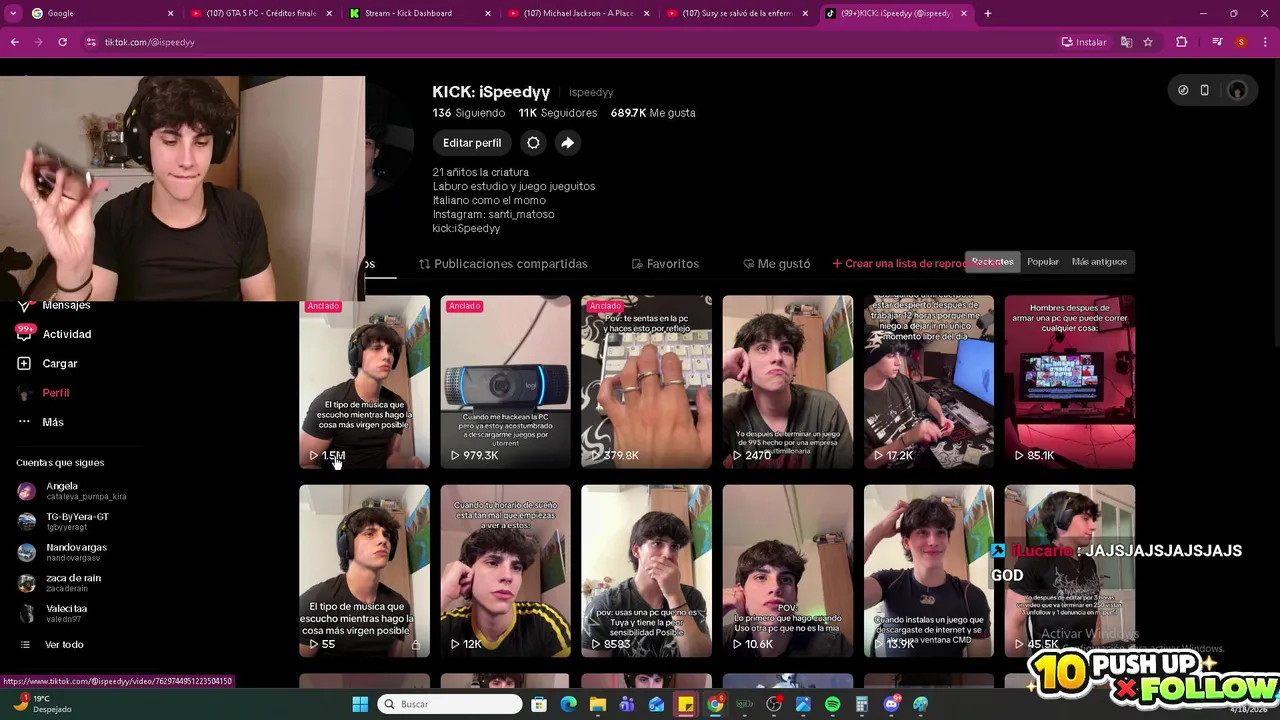Open the Chrome three-dot menu
This screenshot has width=1280, height=720.
click(1264, 42)
